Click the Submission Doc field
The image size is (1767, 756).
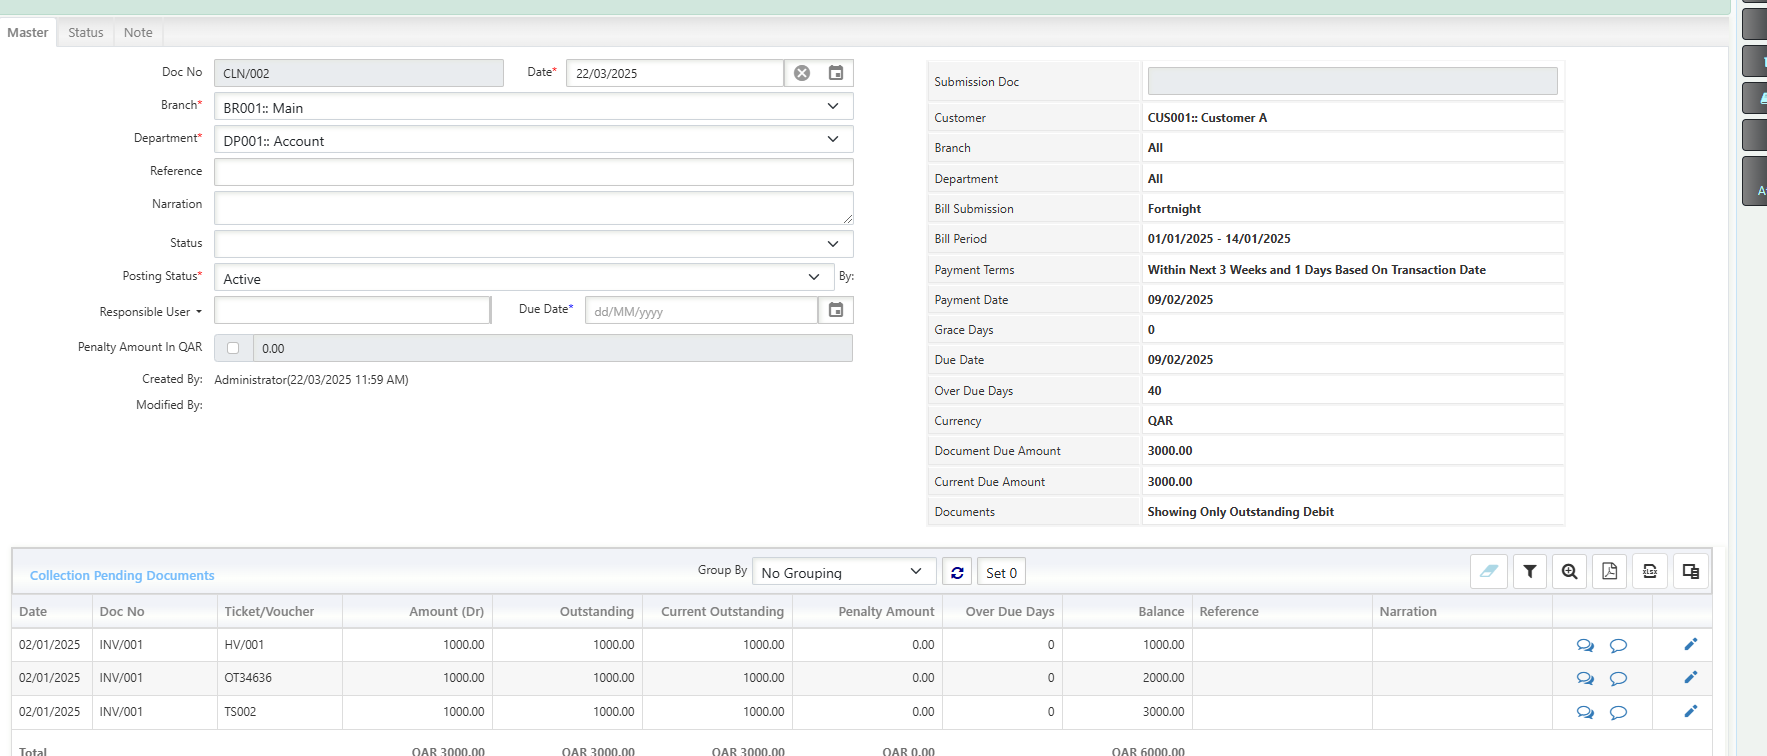[1352, 81]
